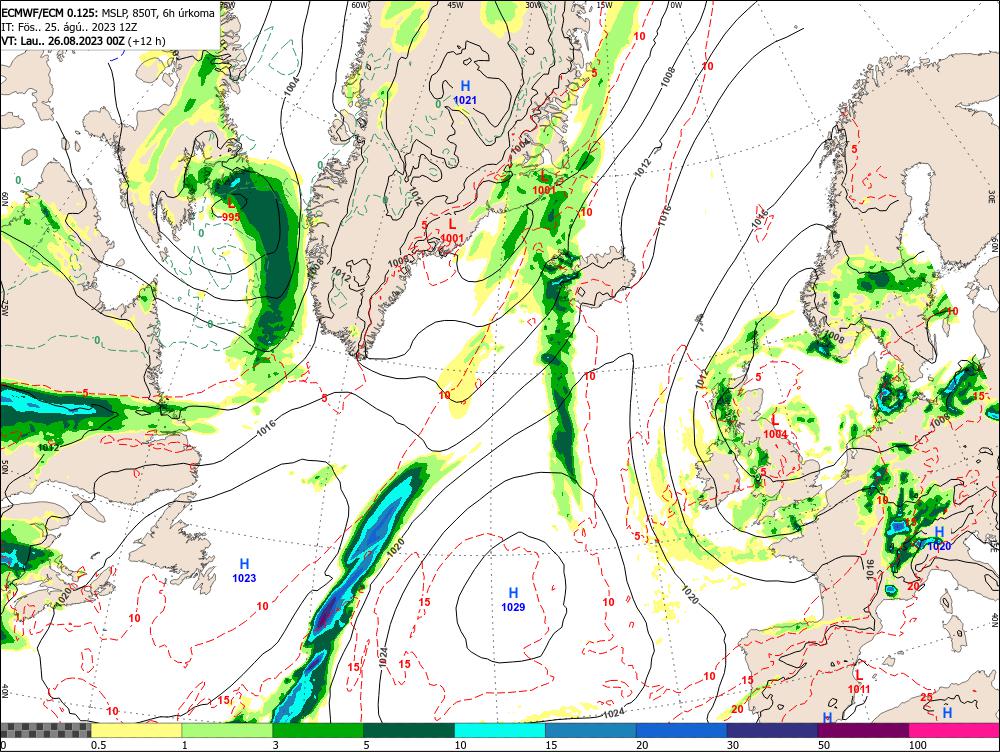
Task: Click the H 1020 high near the Alps
Action: click(x=939, y=539)
